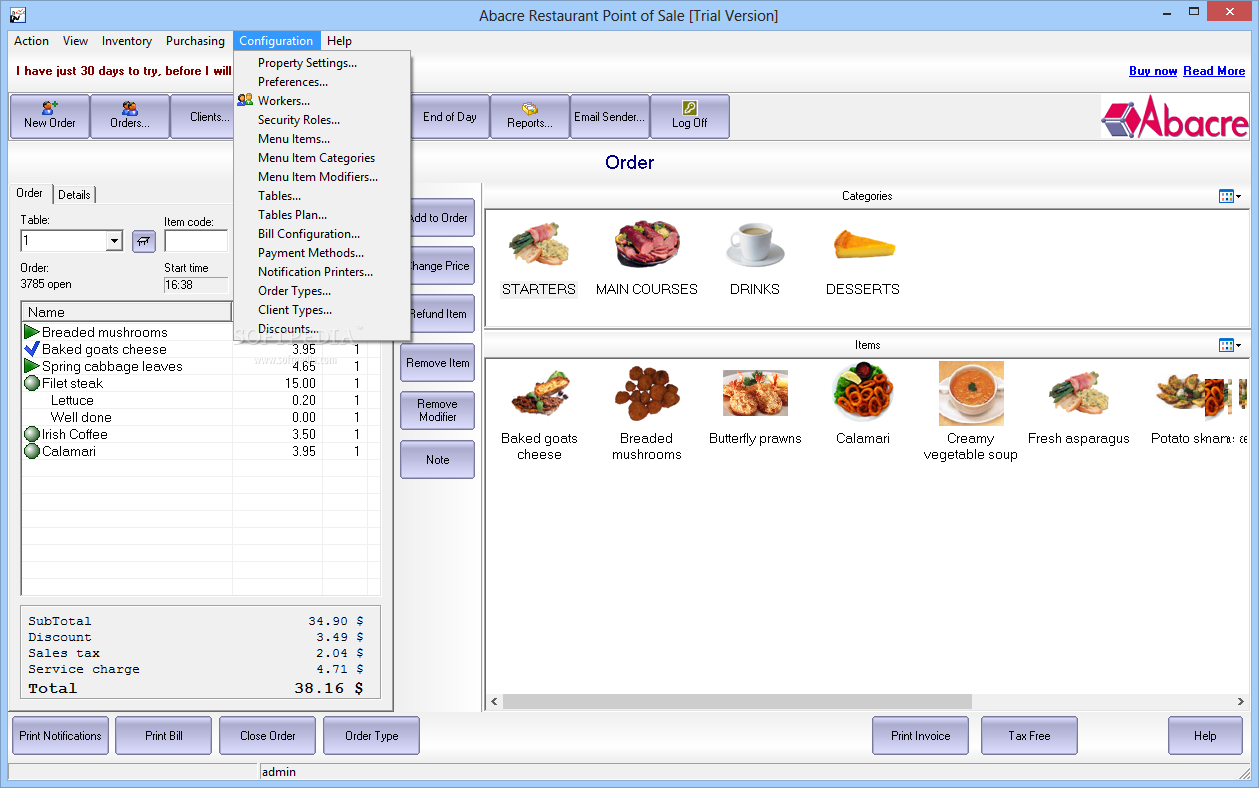Open the Inventory menu
This screenshot has width=1259, height=788.
click(x=127, y=41)
